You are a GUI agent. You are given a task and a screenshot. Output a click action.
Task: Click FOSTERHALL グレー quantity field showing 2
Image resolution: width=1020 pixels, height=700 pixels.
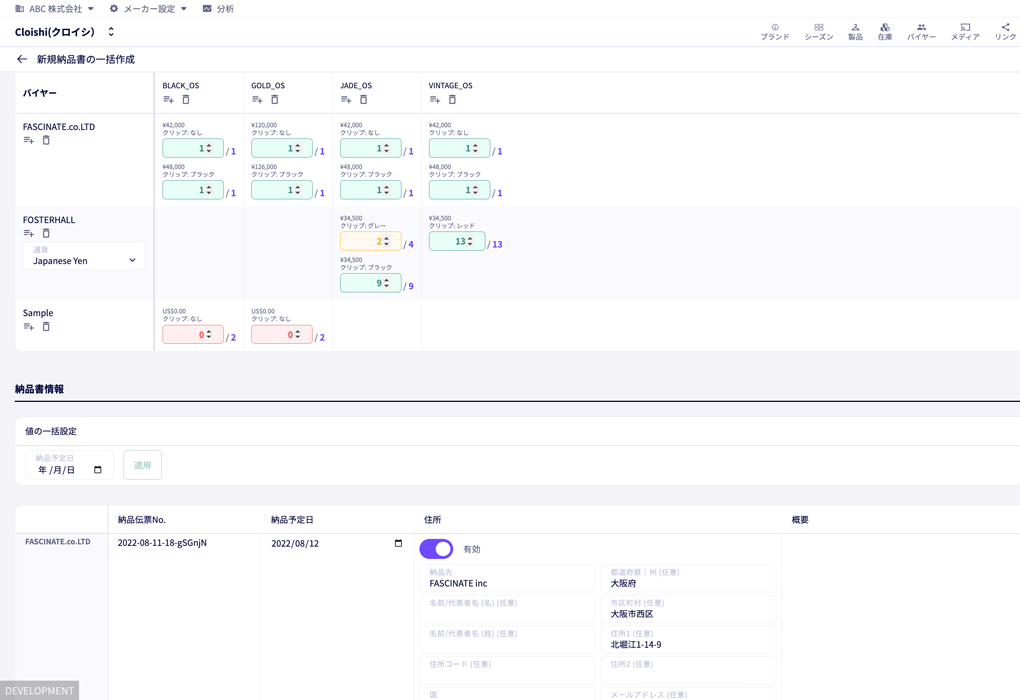(371, 241)
